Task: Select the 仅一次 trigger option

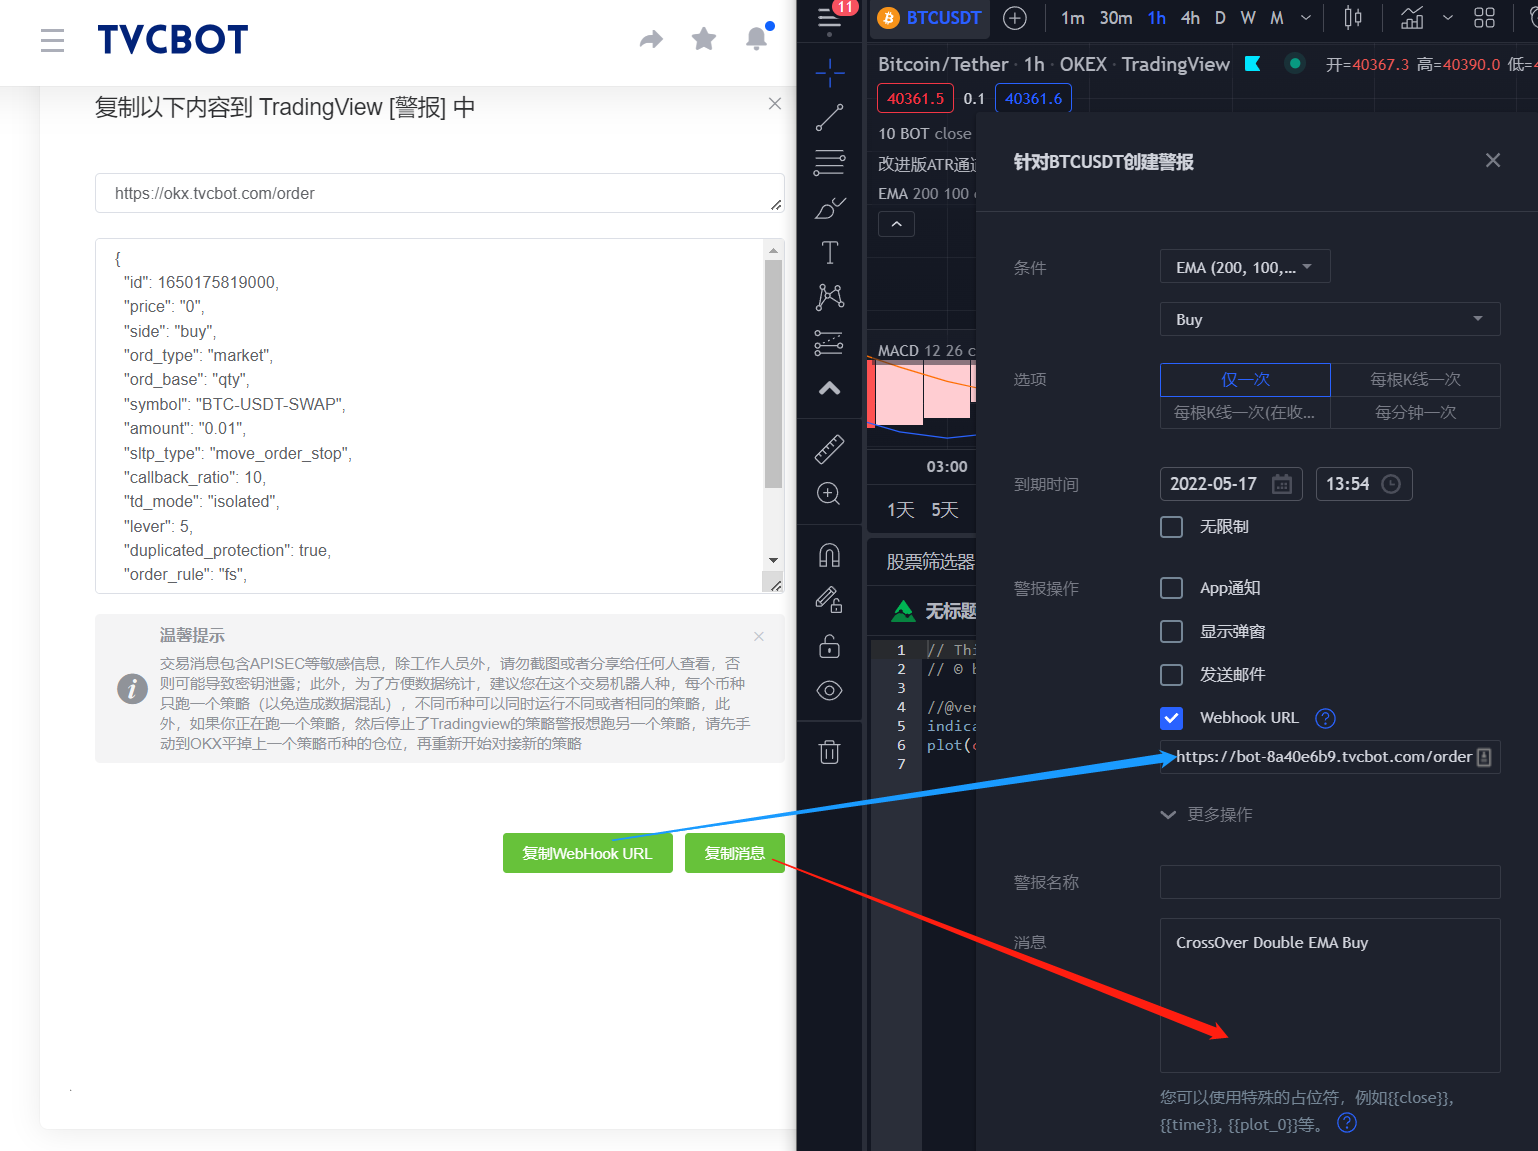Action: (1245, 380)
